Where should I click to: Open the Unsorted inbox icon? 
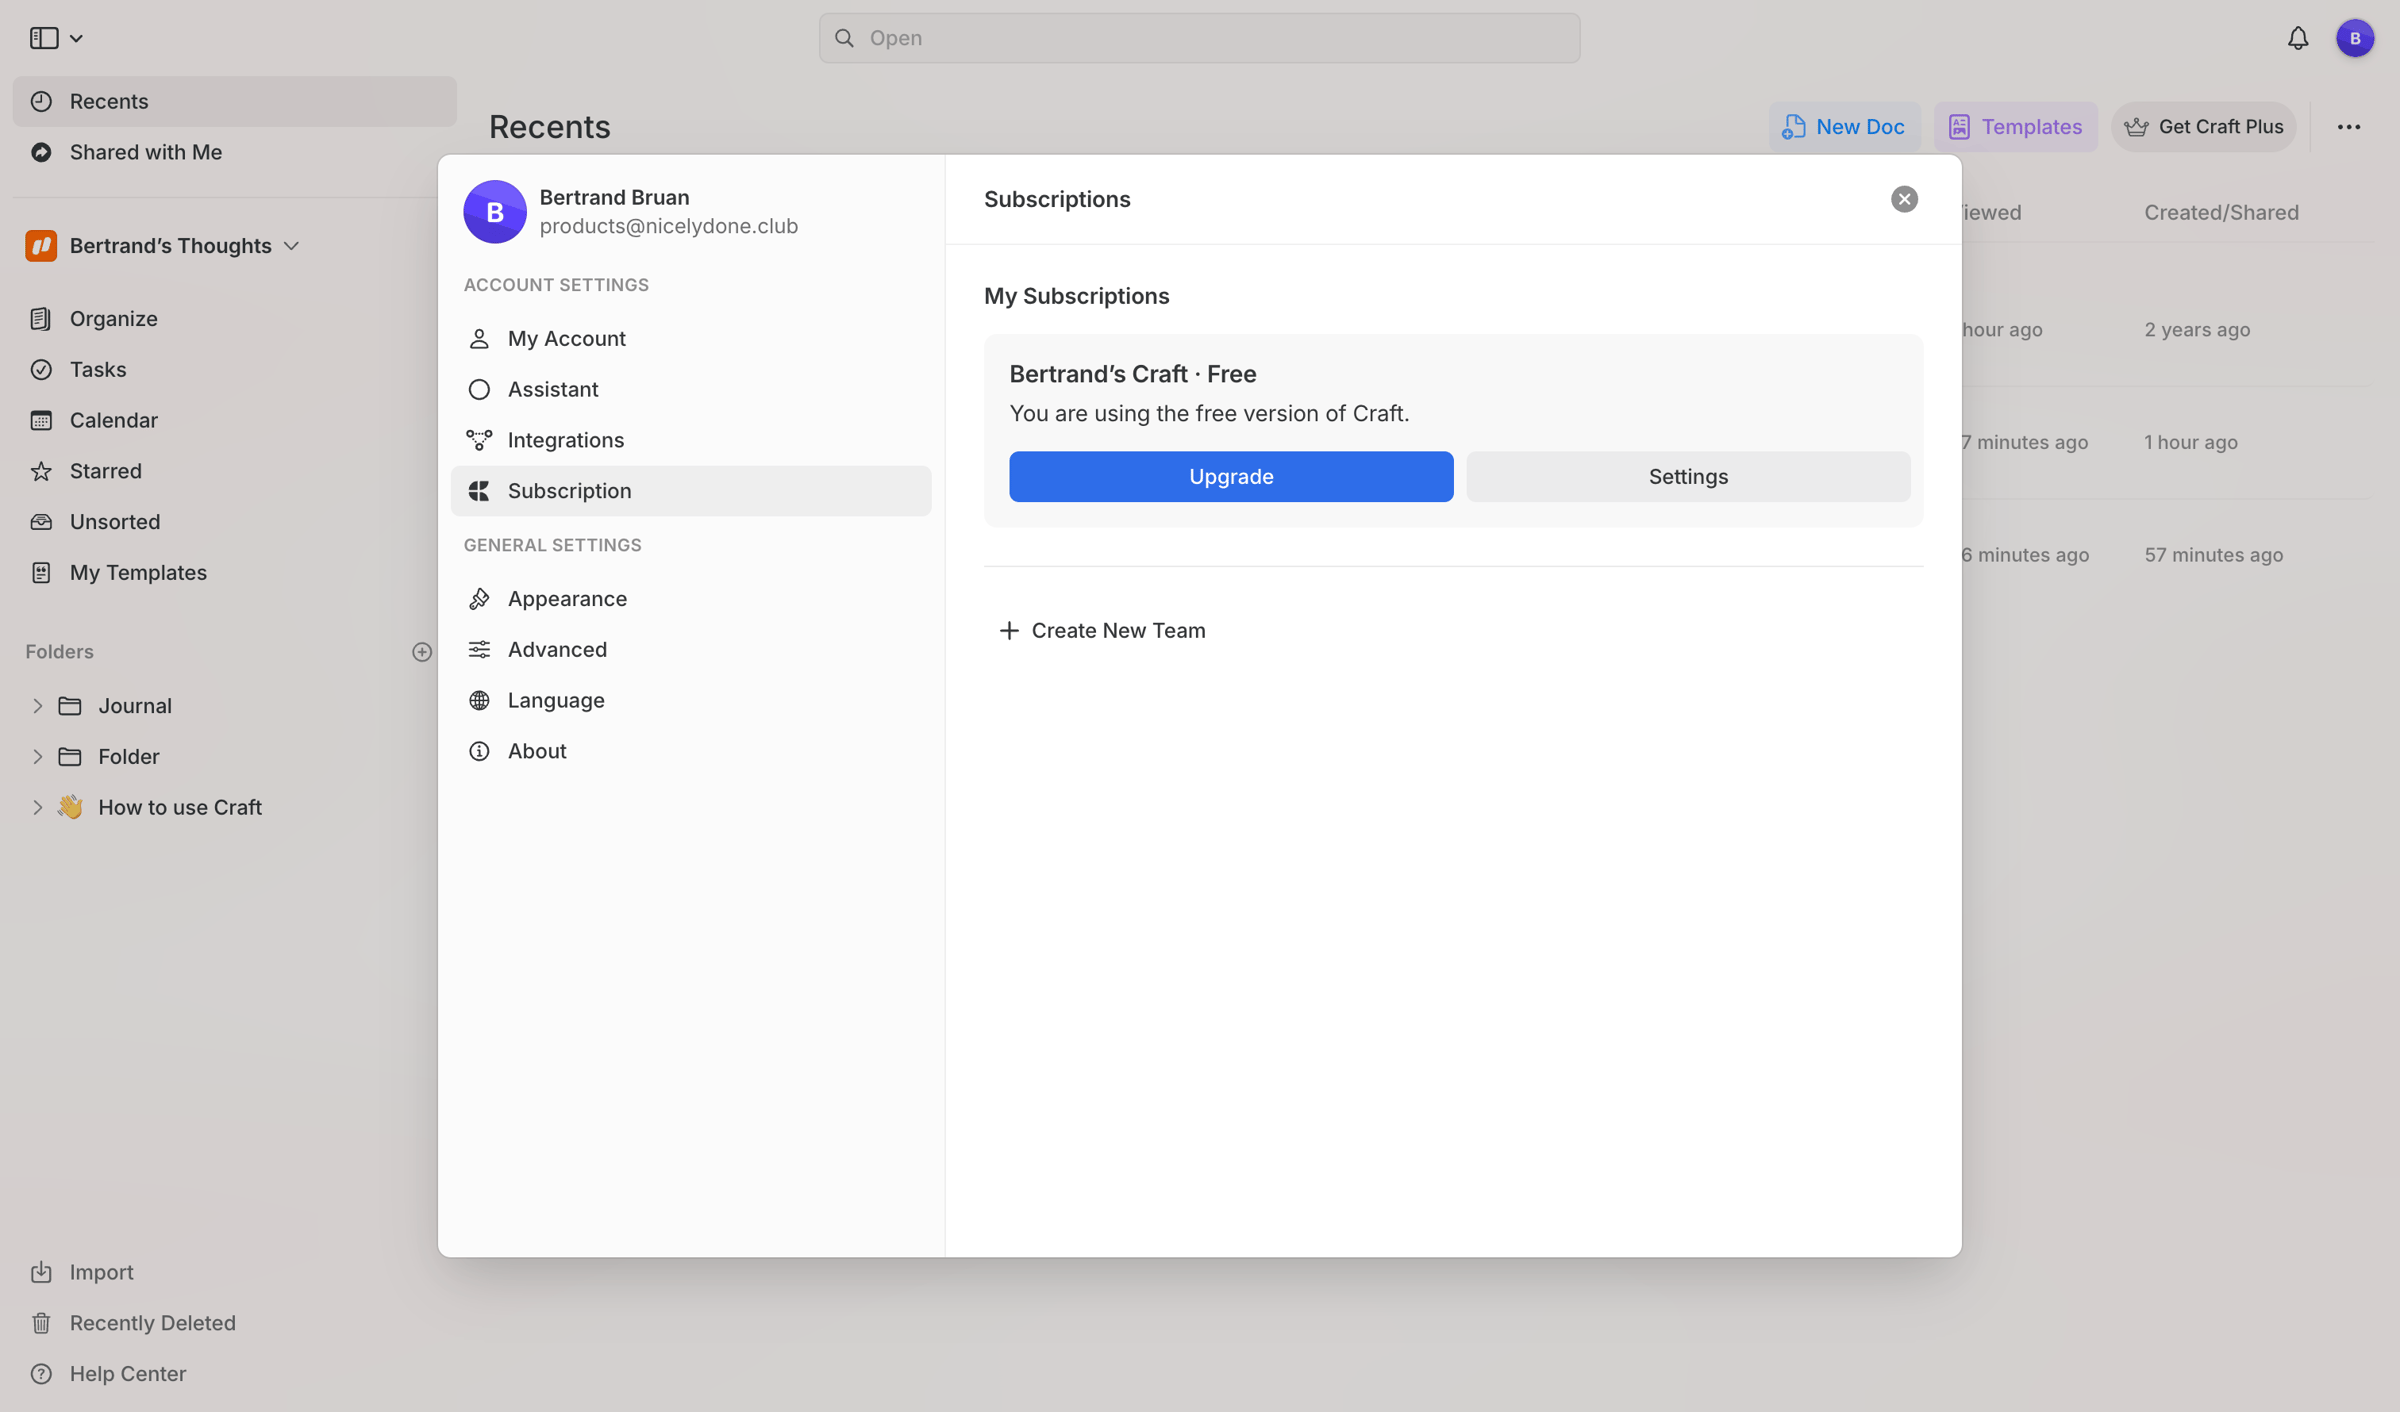pos(41,522)
